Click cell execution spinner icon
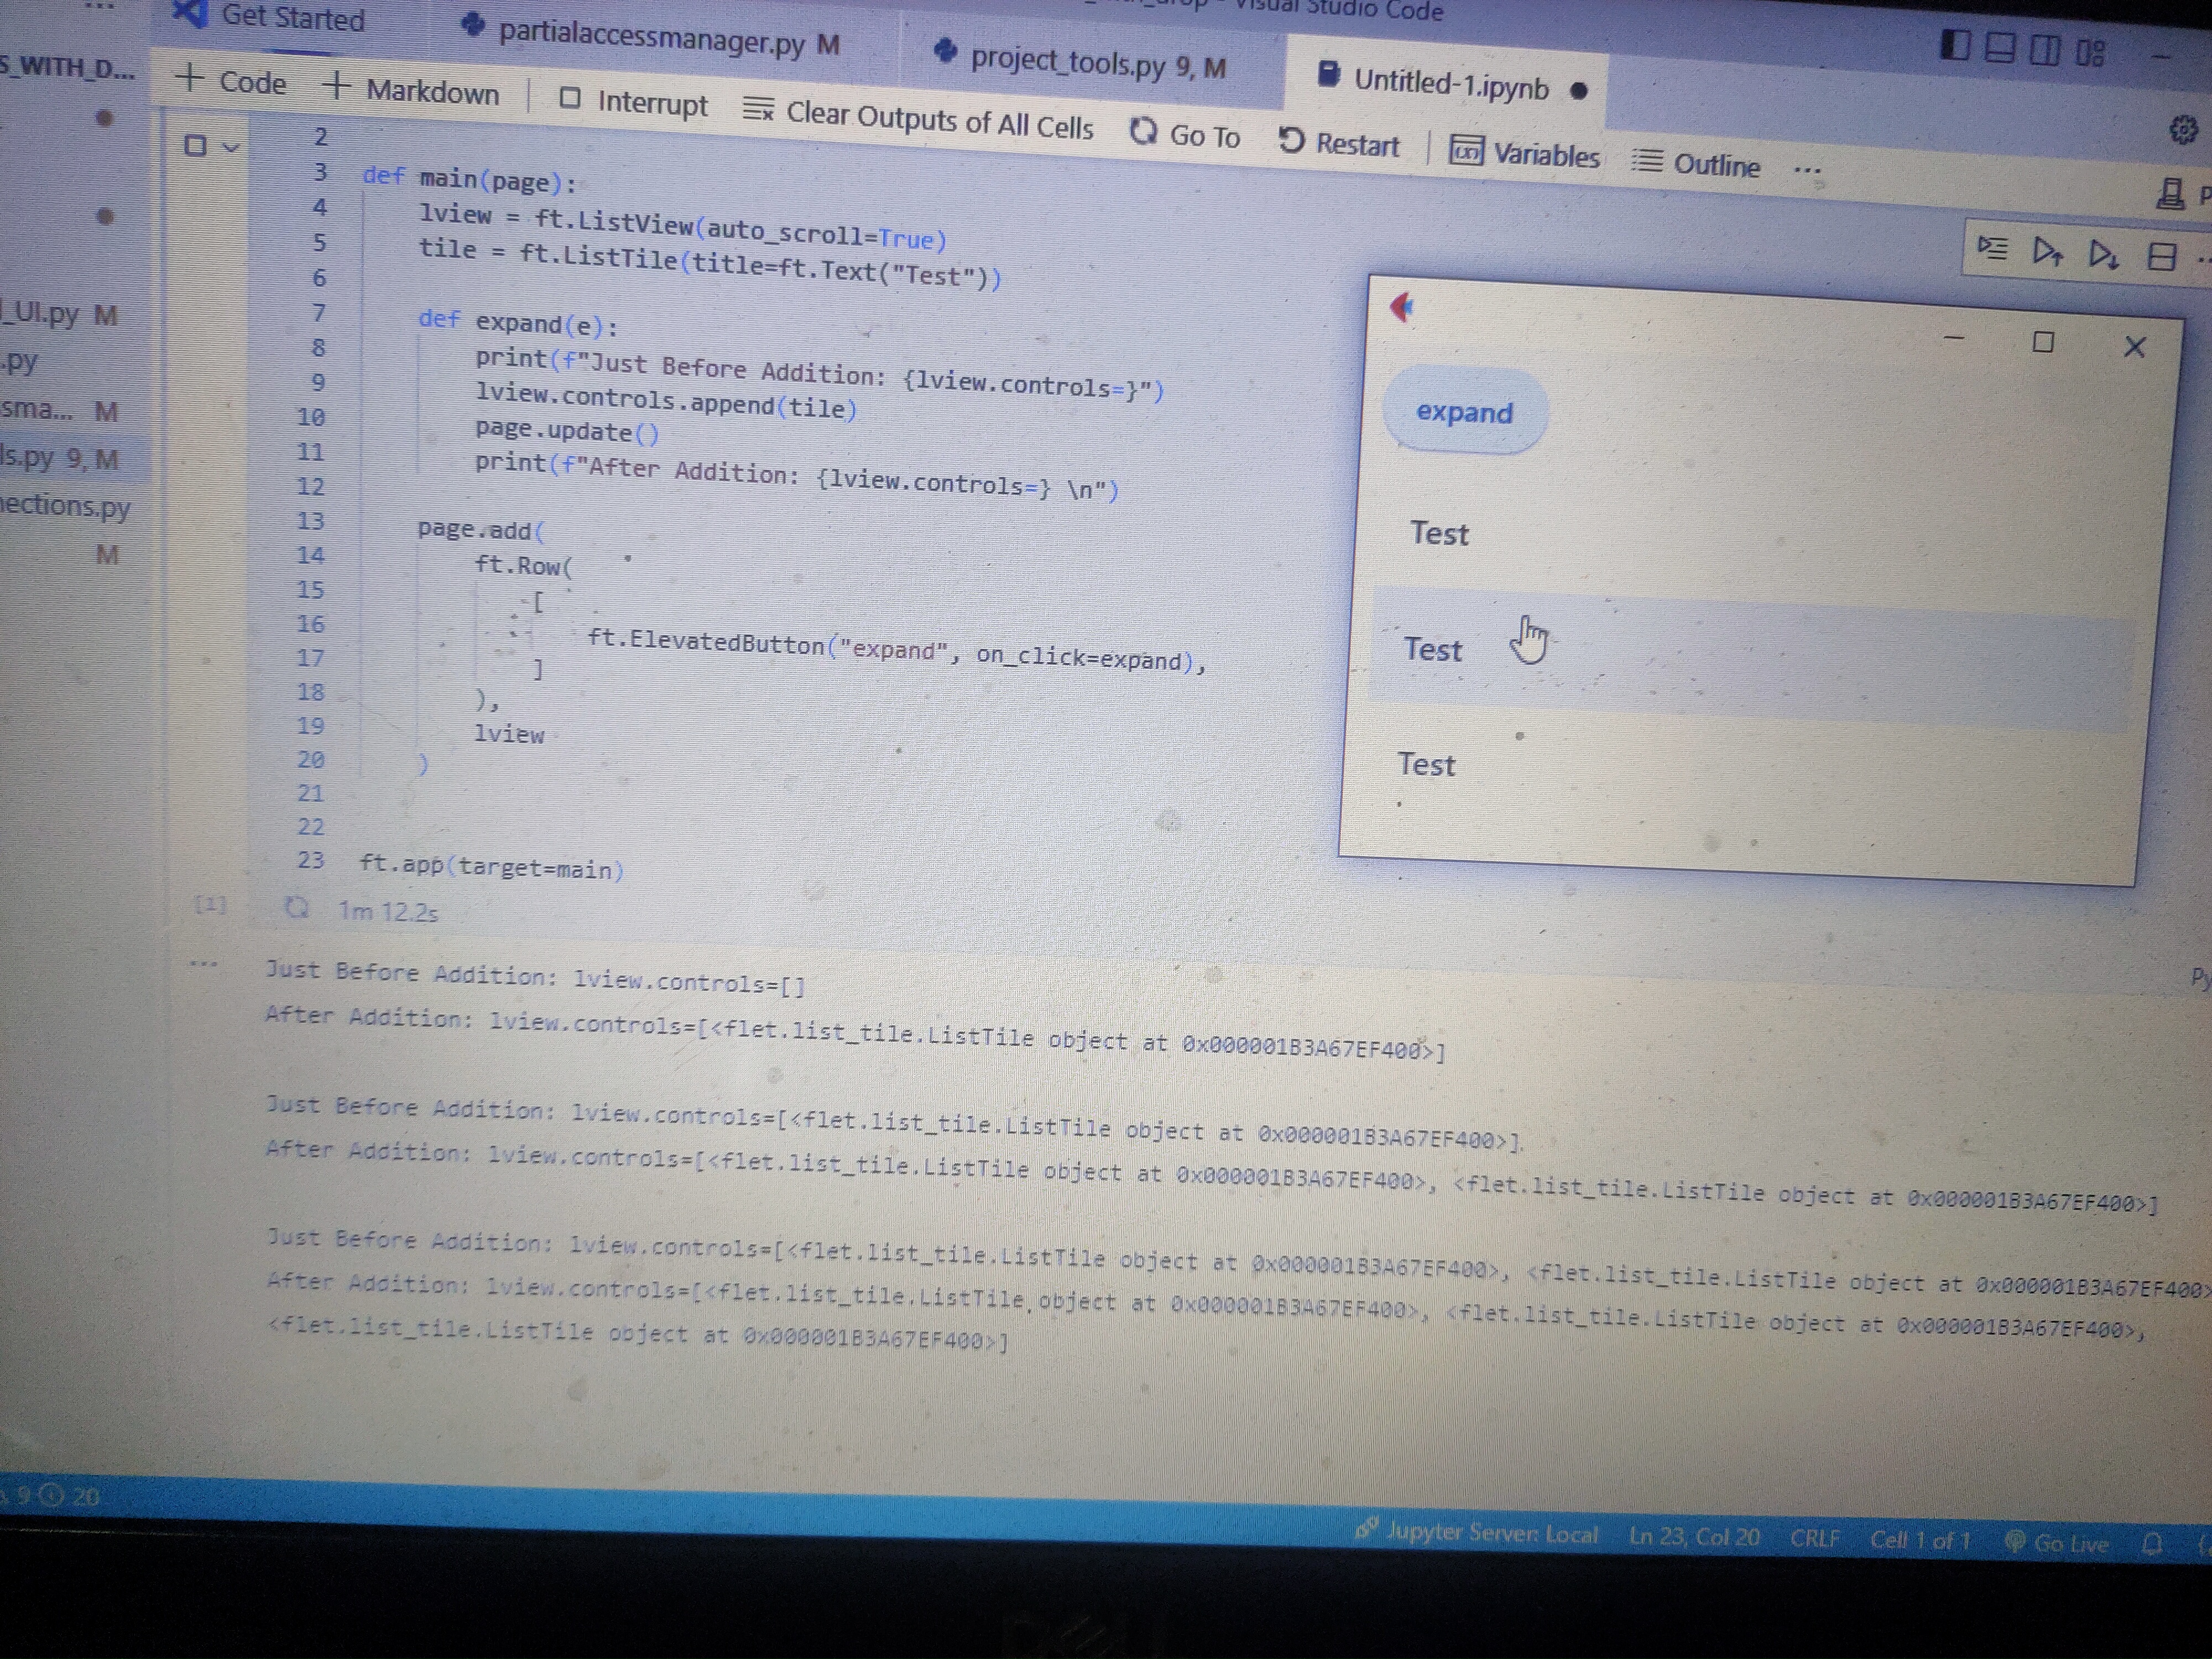This screenshot has height=1659, width=2212. point(296,907)
